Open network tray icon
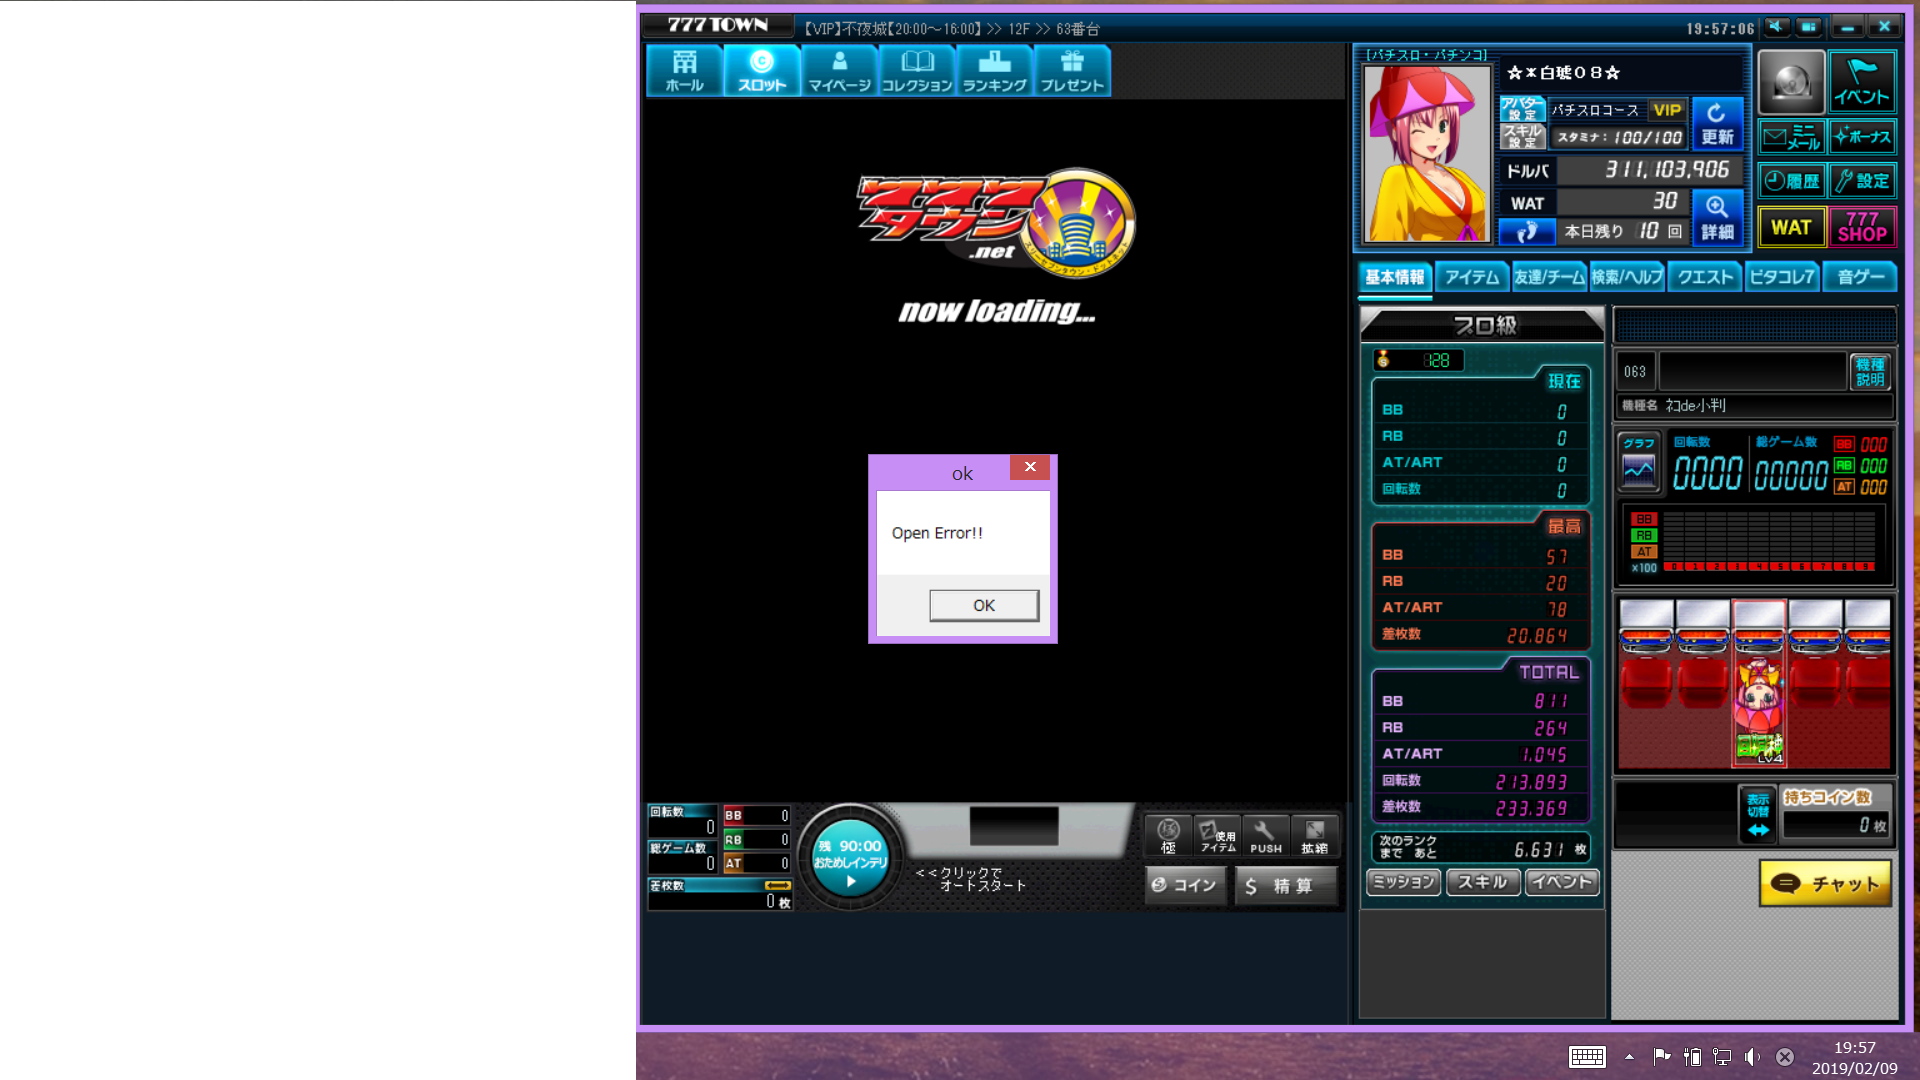The height and width of the screenshot is (1080, 1920). click(x=1722, y=1056)
